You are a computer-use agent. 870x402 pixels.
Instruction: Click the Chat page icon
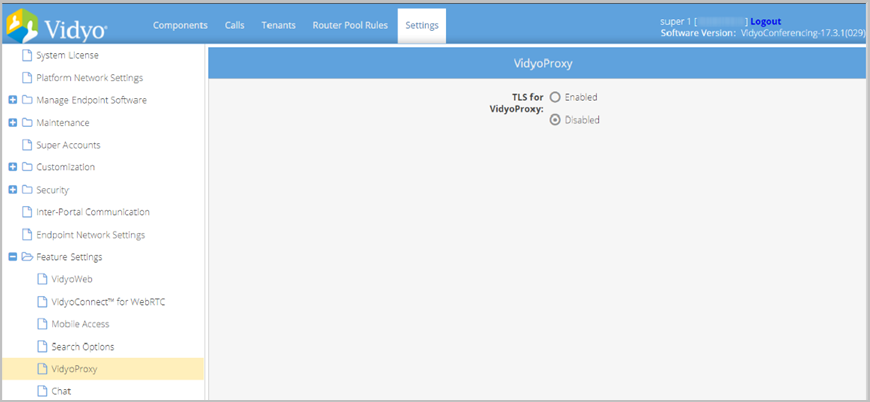click(42, 391)
